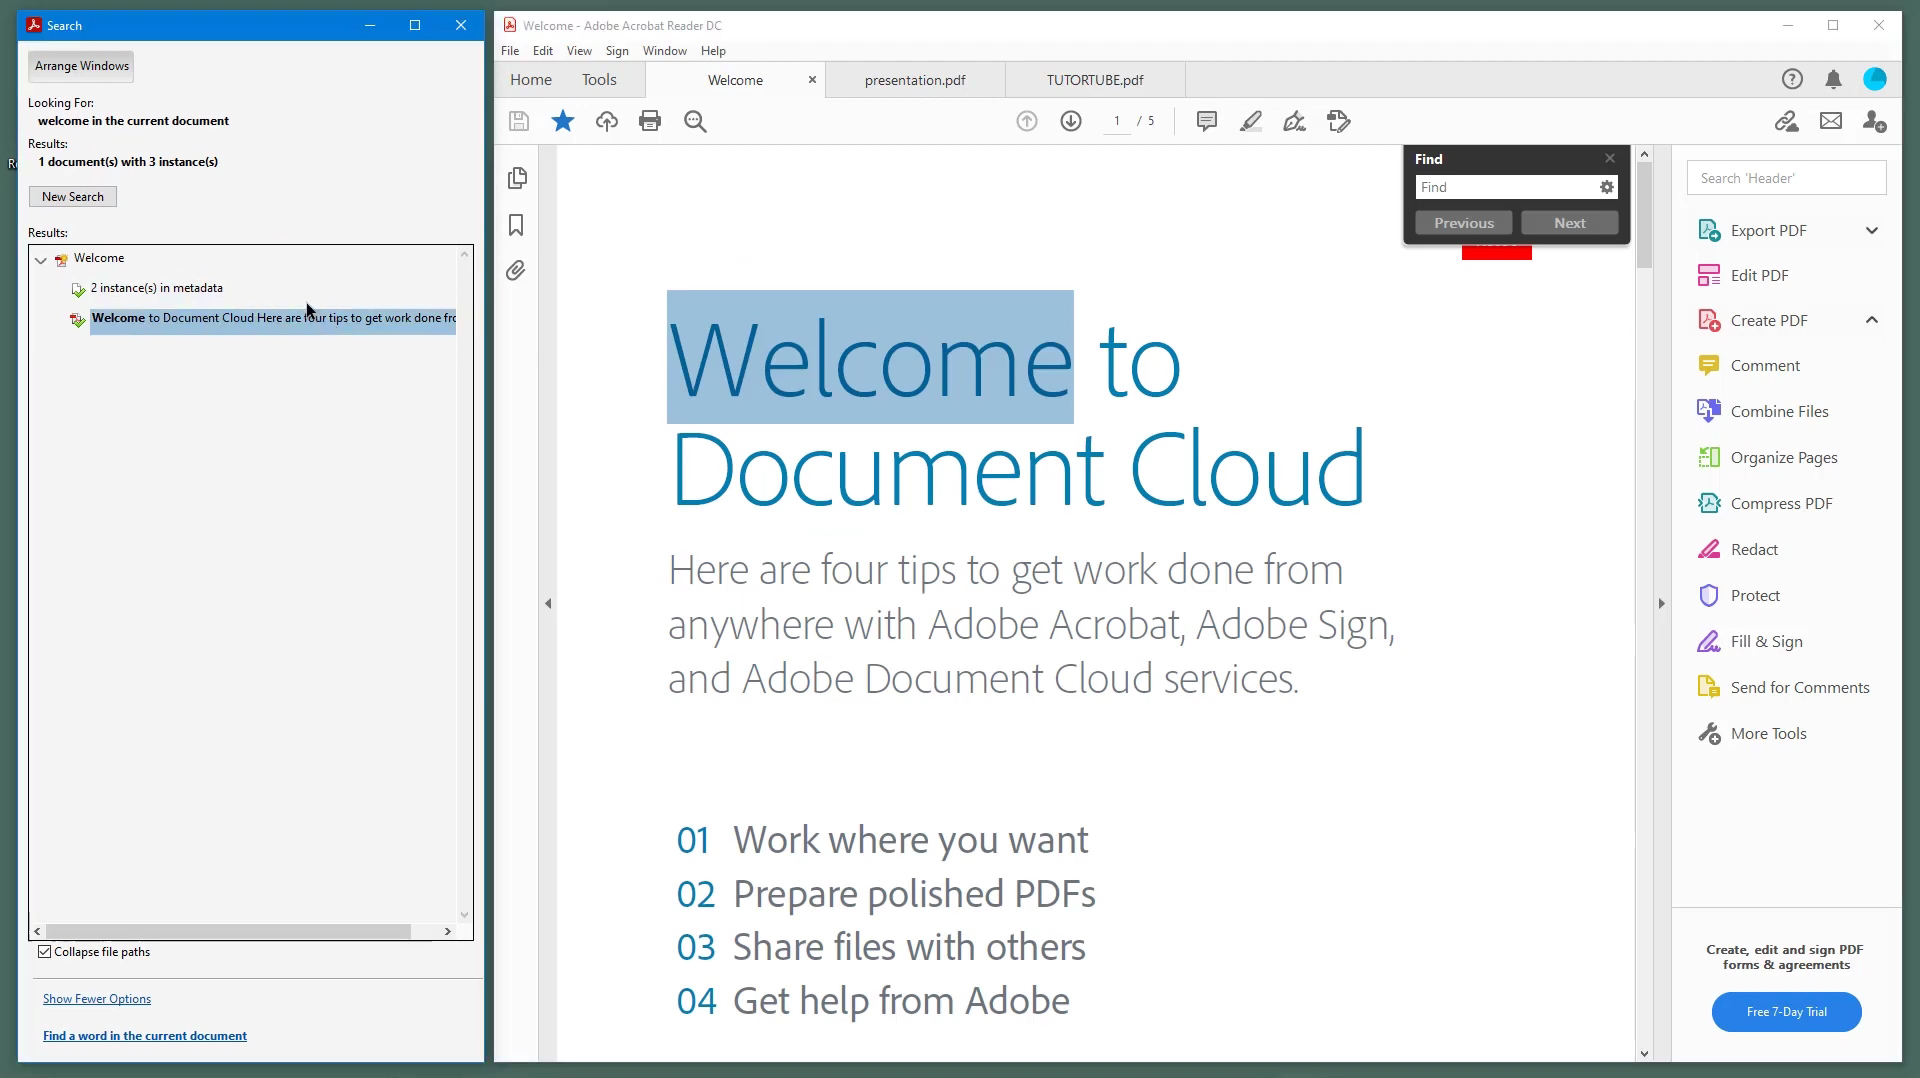The height and width of the screenshot is (1078, 1920).
Task: Save the document using the Save icon
Action: [x=519, y=121]
